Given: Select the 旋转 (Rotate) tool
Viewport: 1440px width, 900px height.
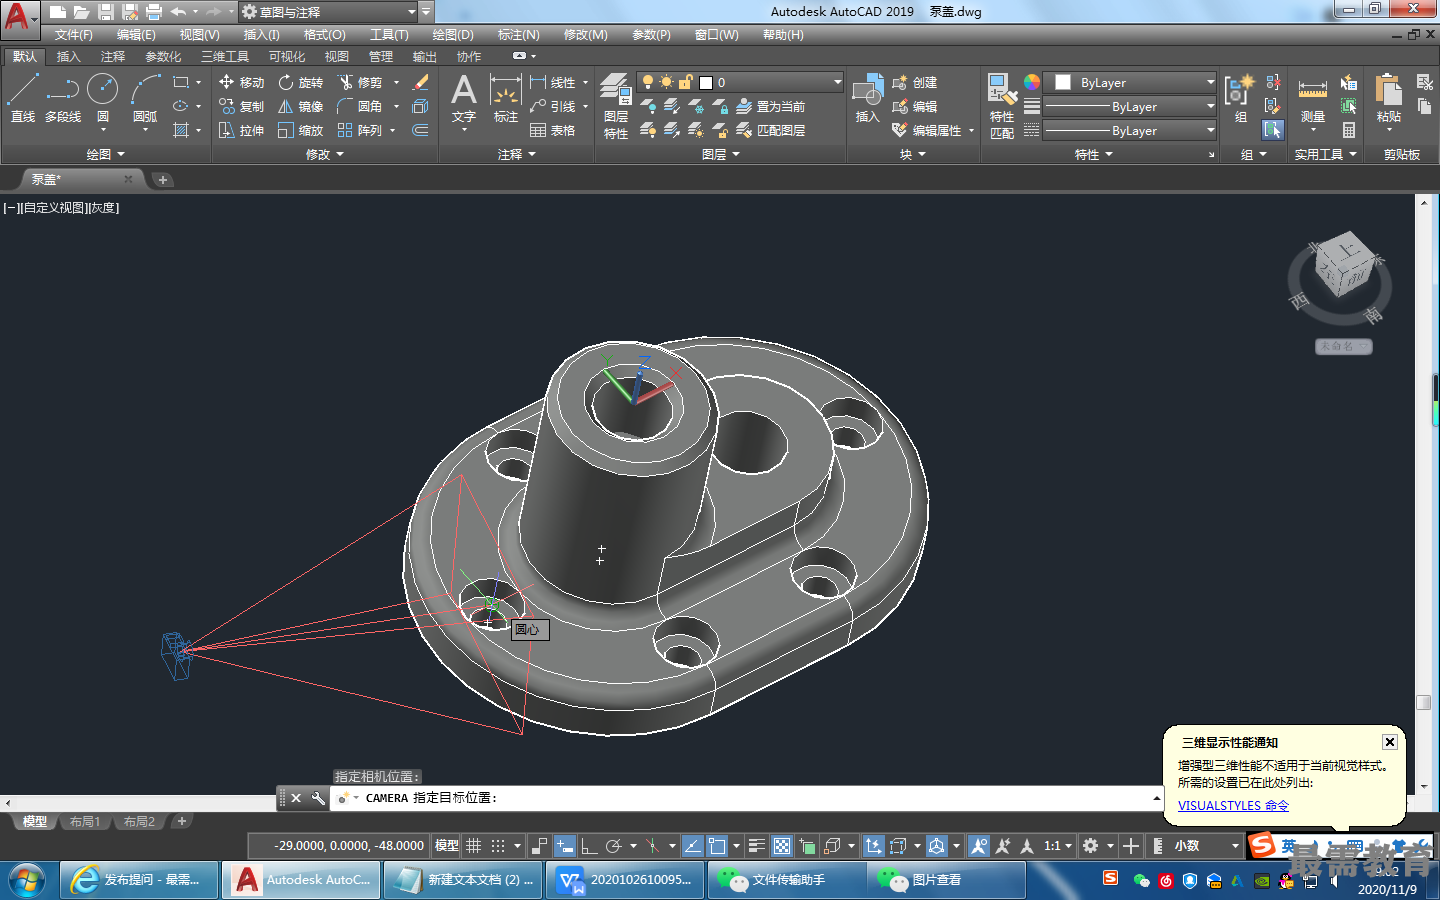Looking at the screenshot, I should point(301,82).
